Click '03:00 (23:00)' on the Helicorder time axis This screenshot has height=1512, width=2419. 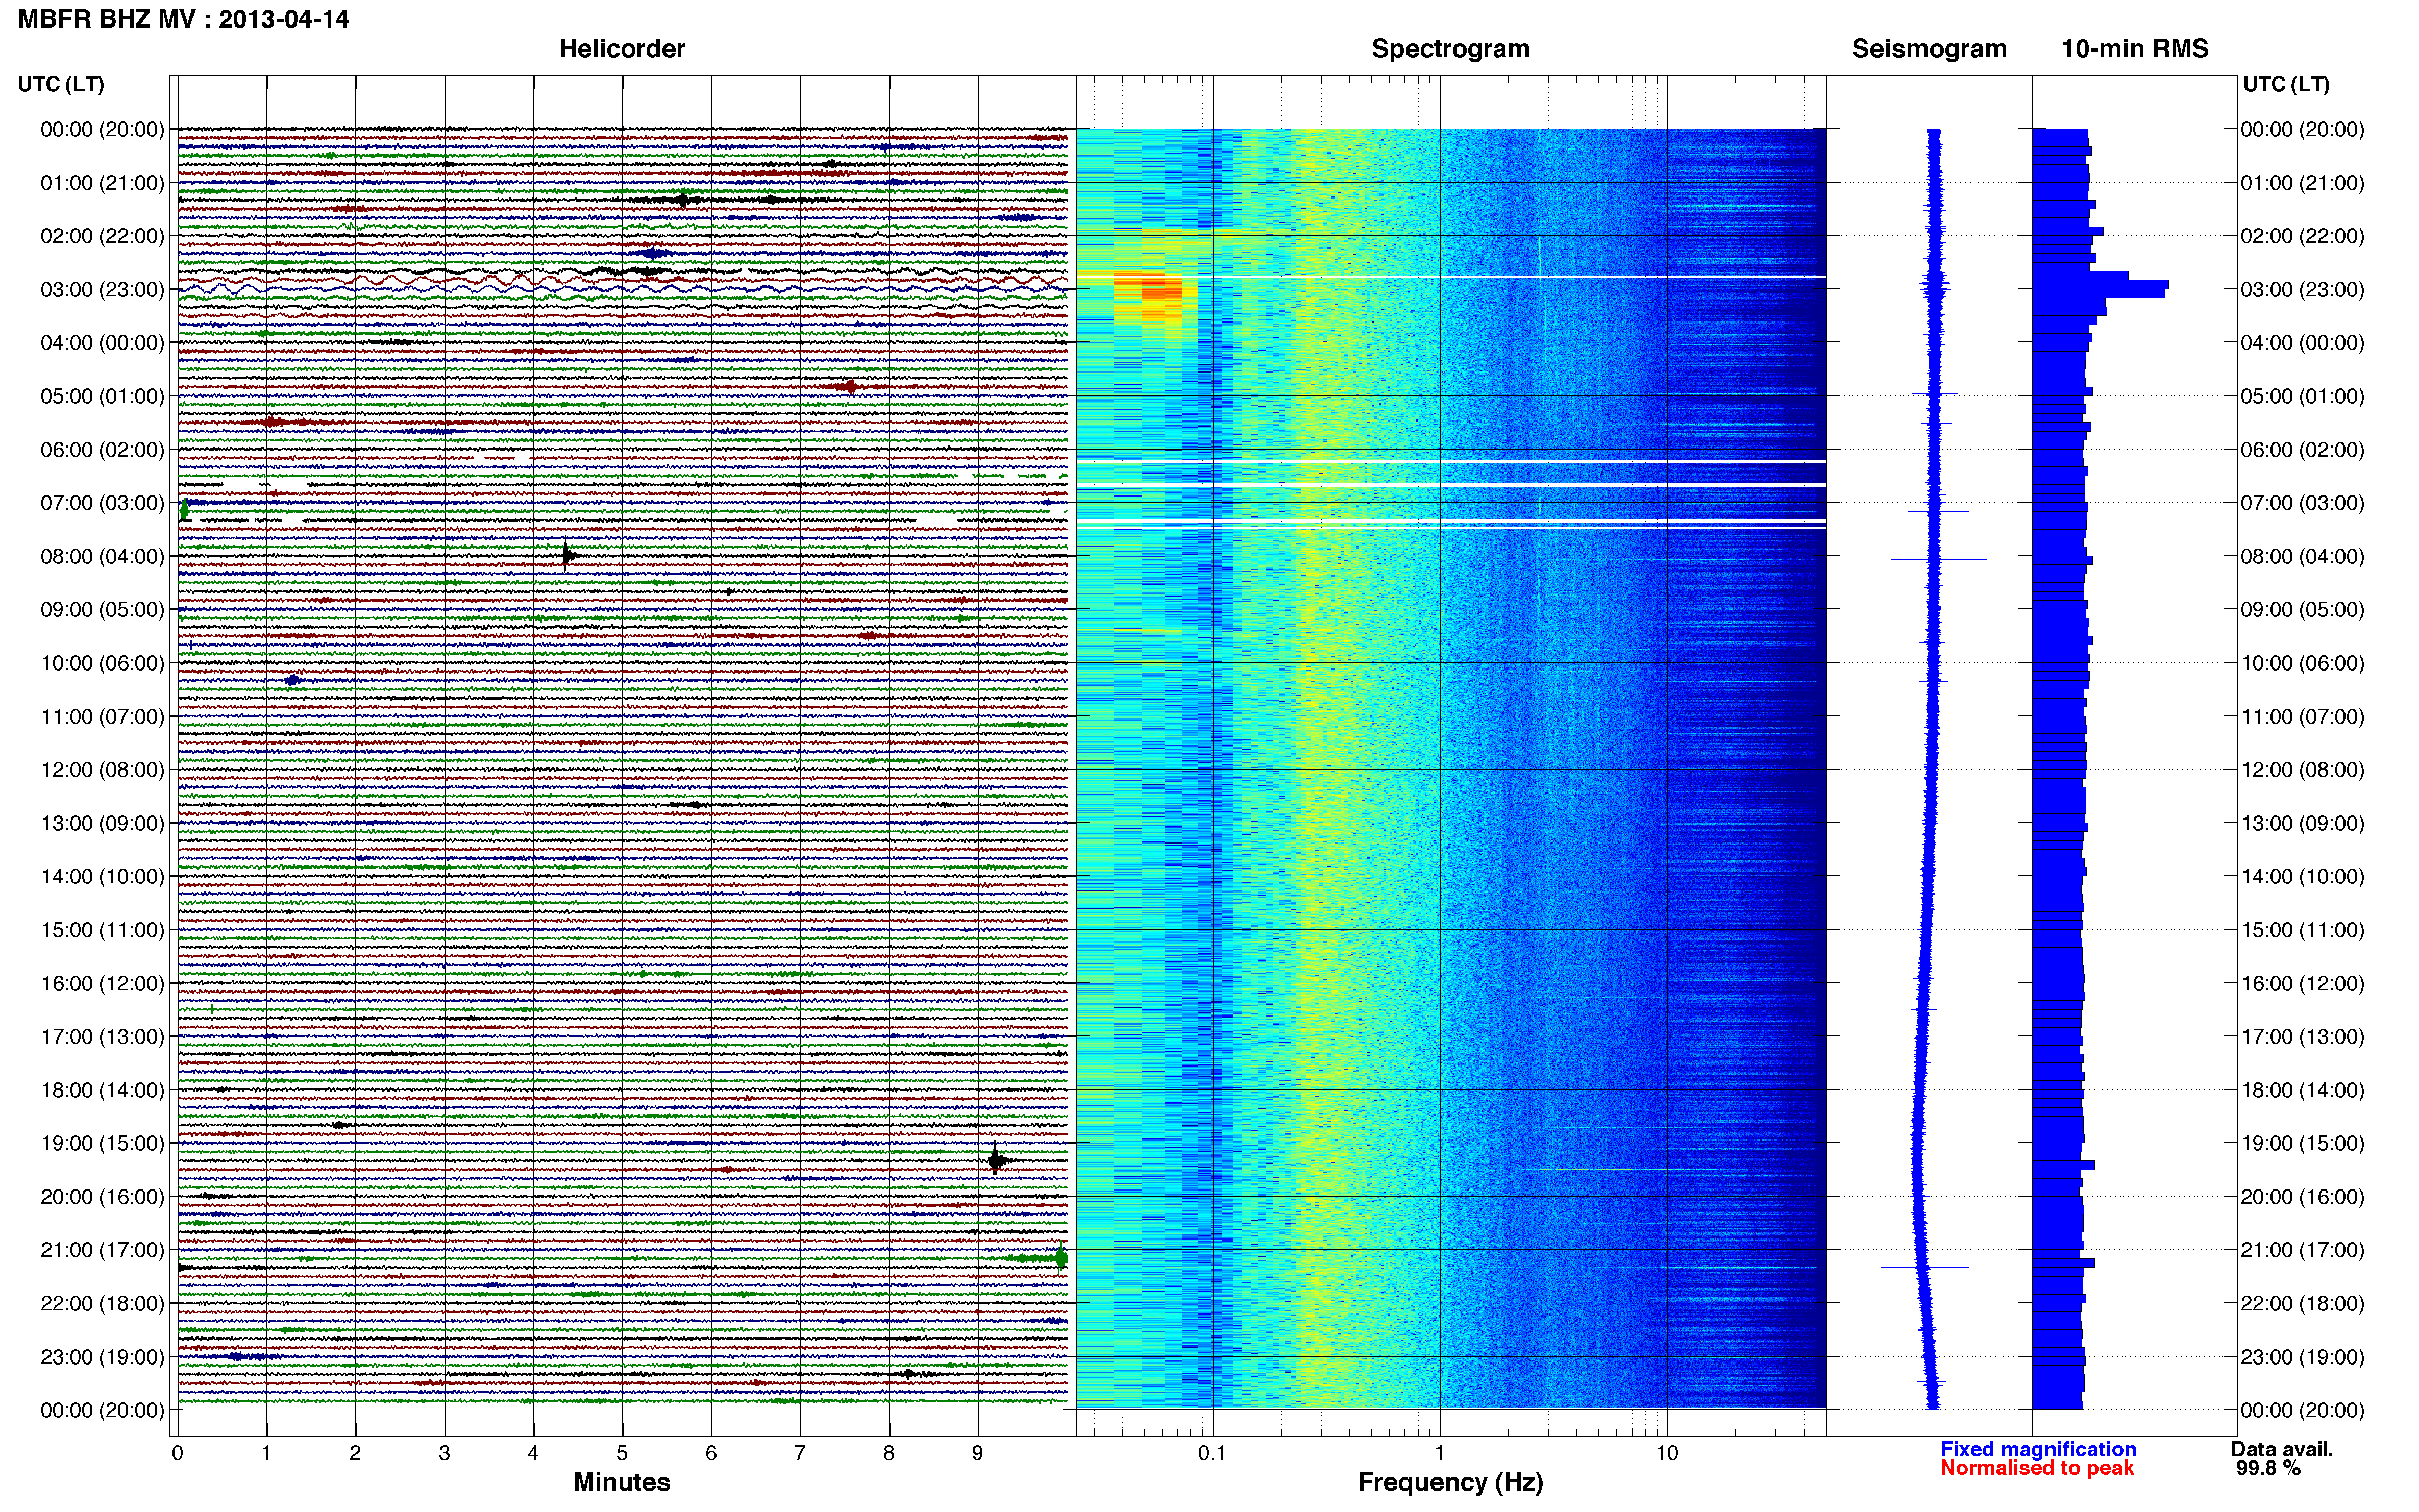pos(102,290)
